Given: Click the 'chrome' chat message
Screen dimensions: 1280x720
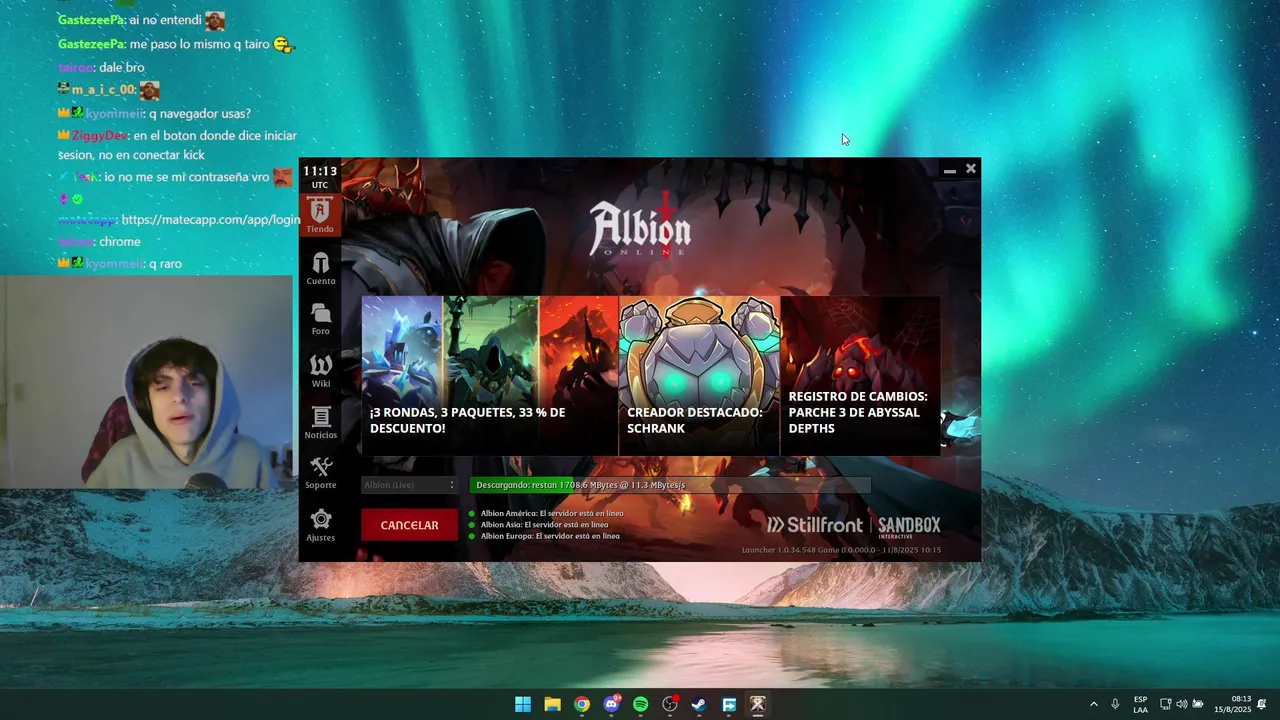Looking at the screenshot, I should [99, 241].
